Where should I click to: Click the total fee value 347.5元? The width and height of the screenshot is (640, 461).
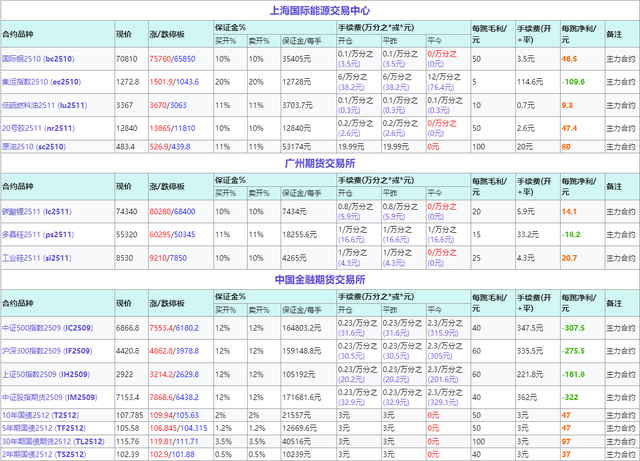530,328
